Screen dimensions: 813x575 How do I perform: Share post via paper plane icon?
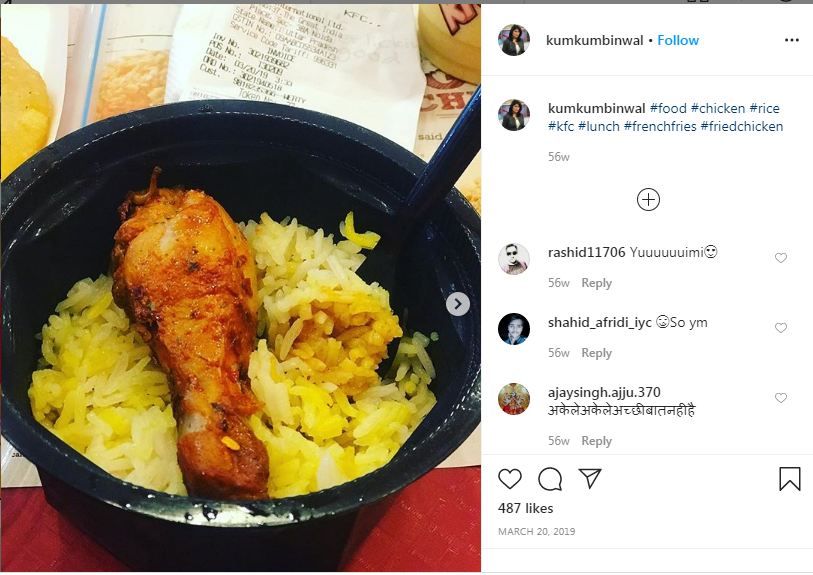[x=590, y=478]
